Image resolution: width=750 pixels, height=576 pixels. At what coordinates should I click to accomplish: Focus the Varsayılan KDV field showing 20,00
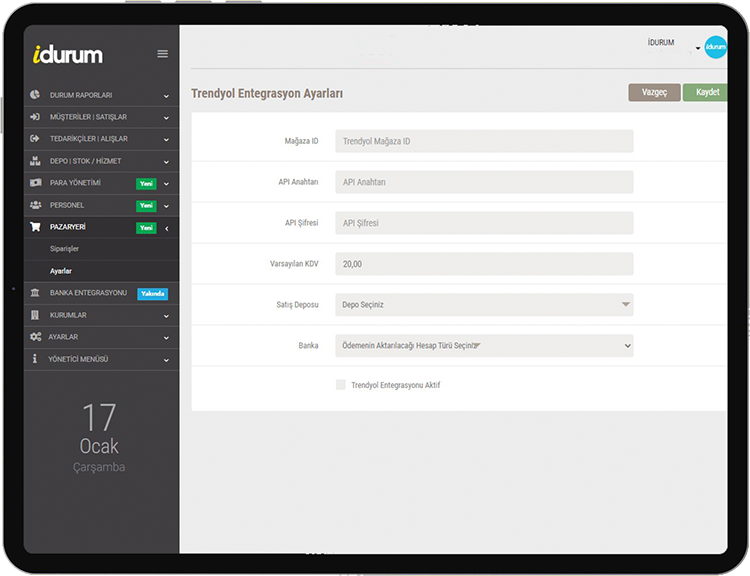tap(484, 264)
